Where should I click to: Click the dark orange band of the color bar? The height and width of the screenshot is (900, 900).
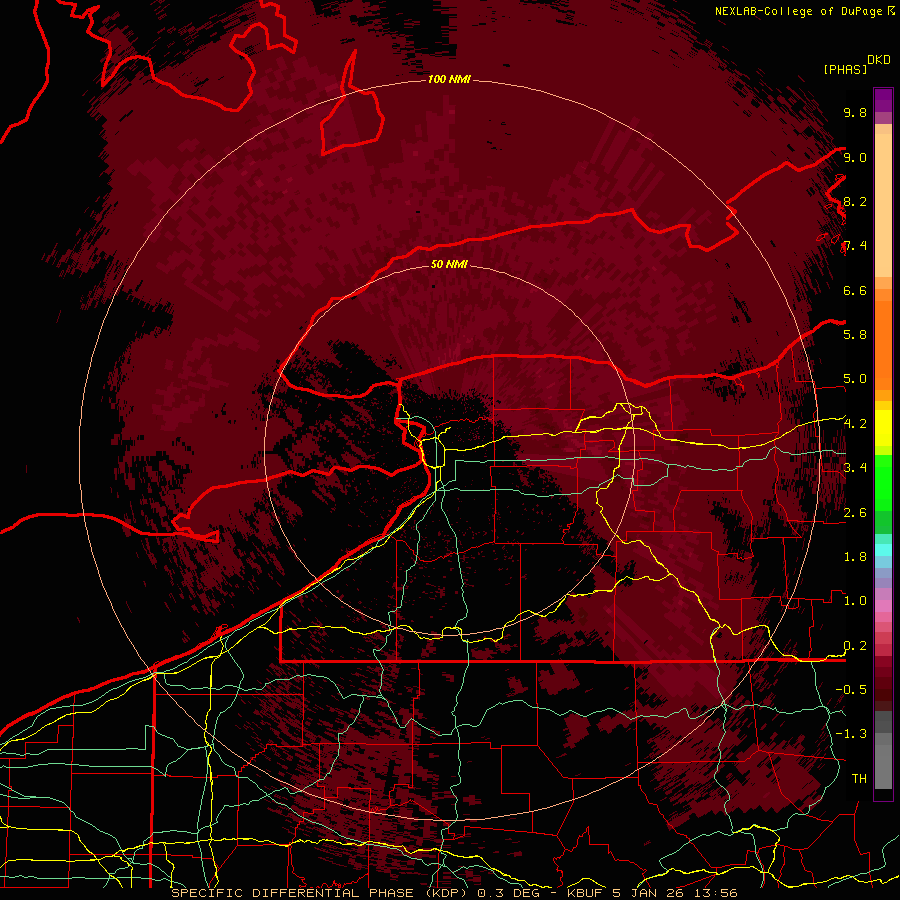tap(883, 344)
